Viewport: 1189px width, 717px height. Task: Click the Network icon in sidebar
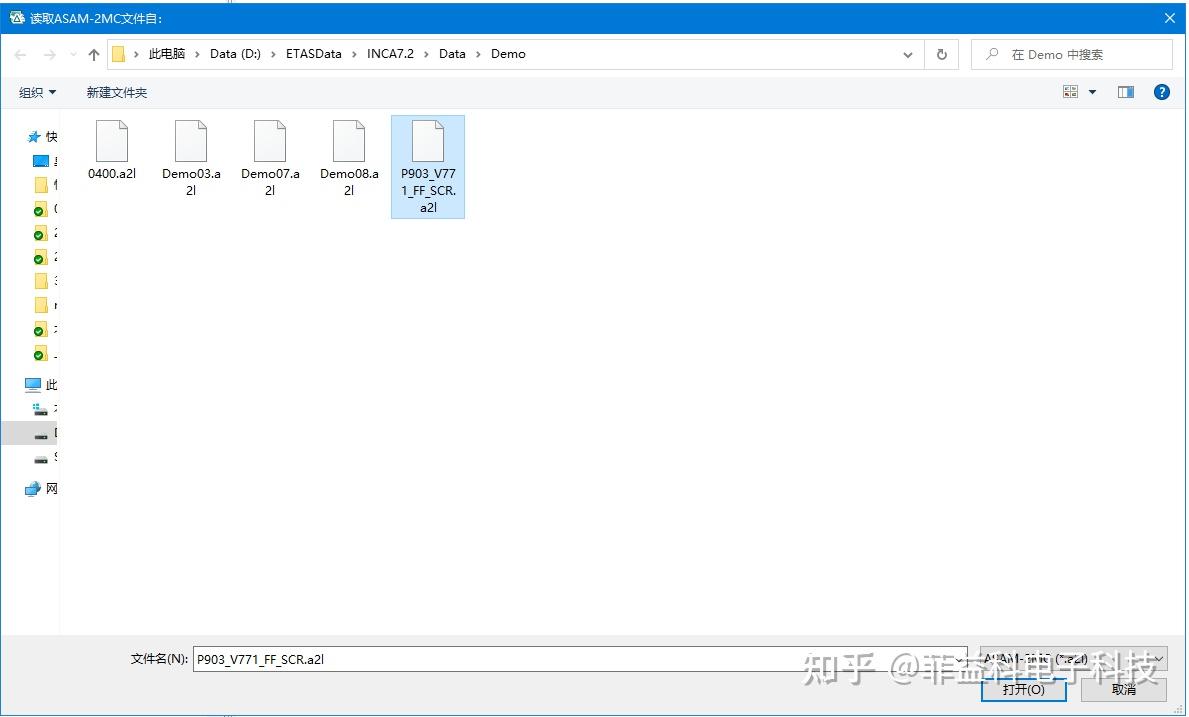pyautogui.click(x=31, y=488)
